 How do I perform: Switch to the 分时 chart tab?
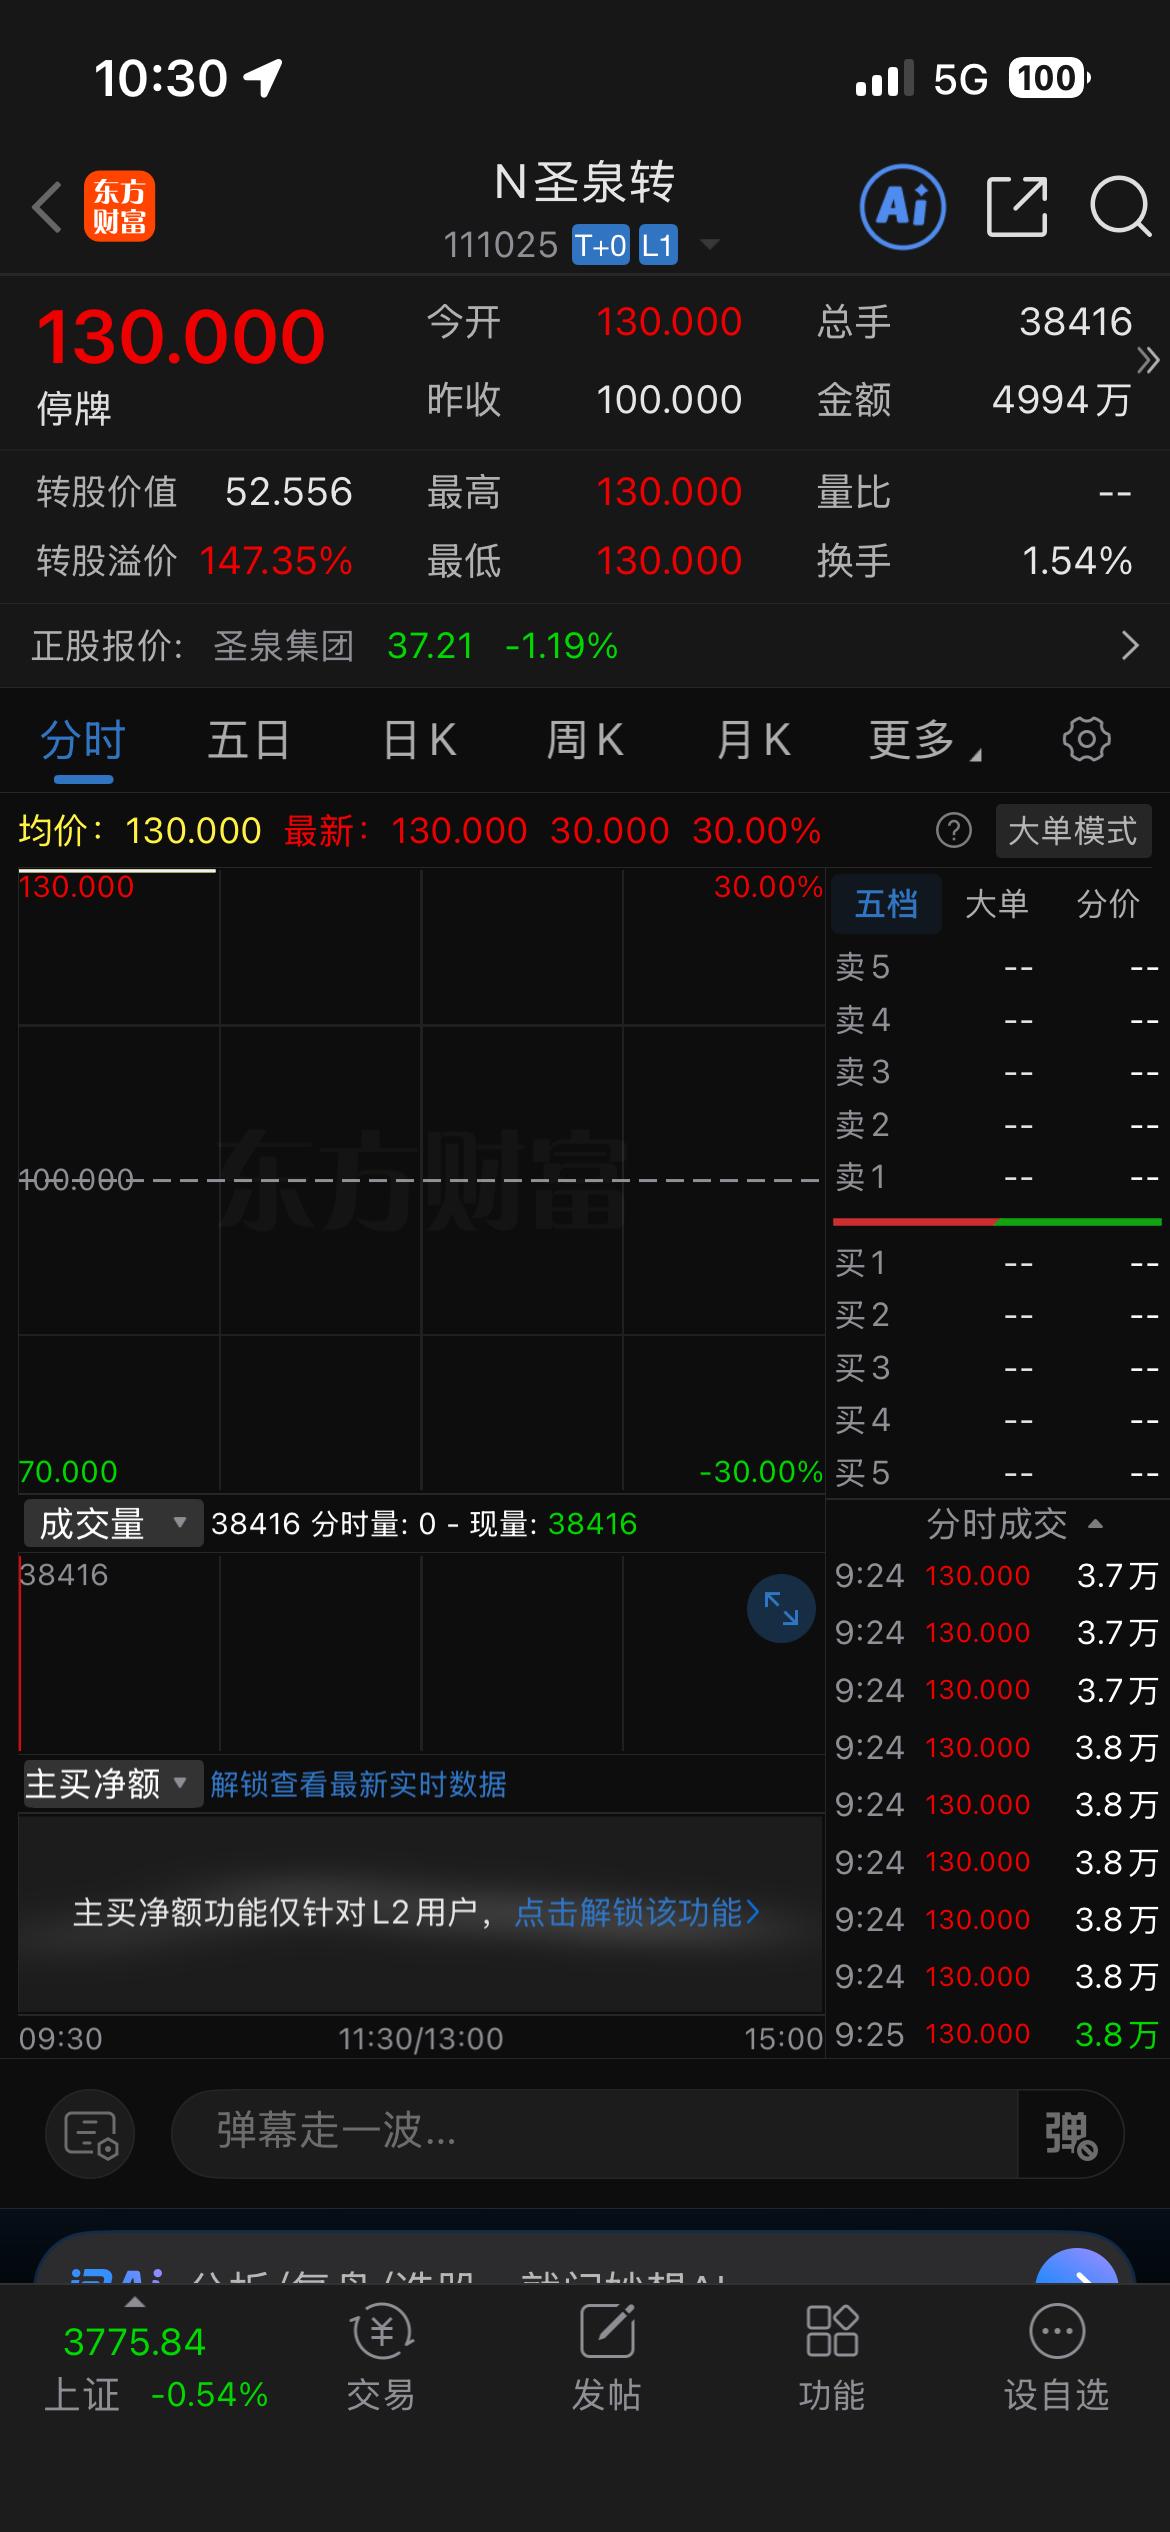pos(83,741)
